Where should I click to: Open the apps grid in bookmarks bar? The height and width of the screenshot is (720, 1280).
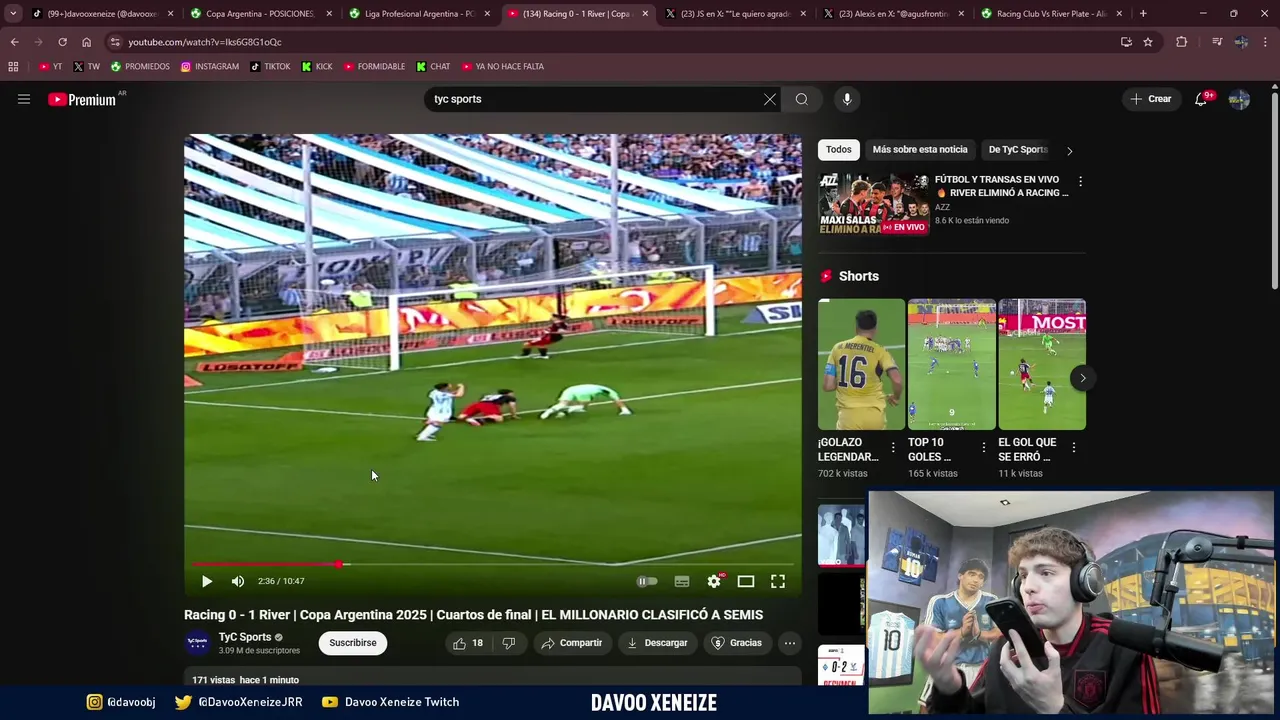[x=13, y=67]
